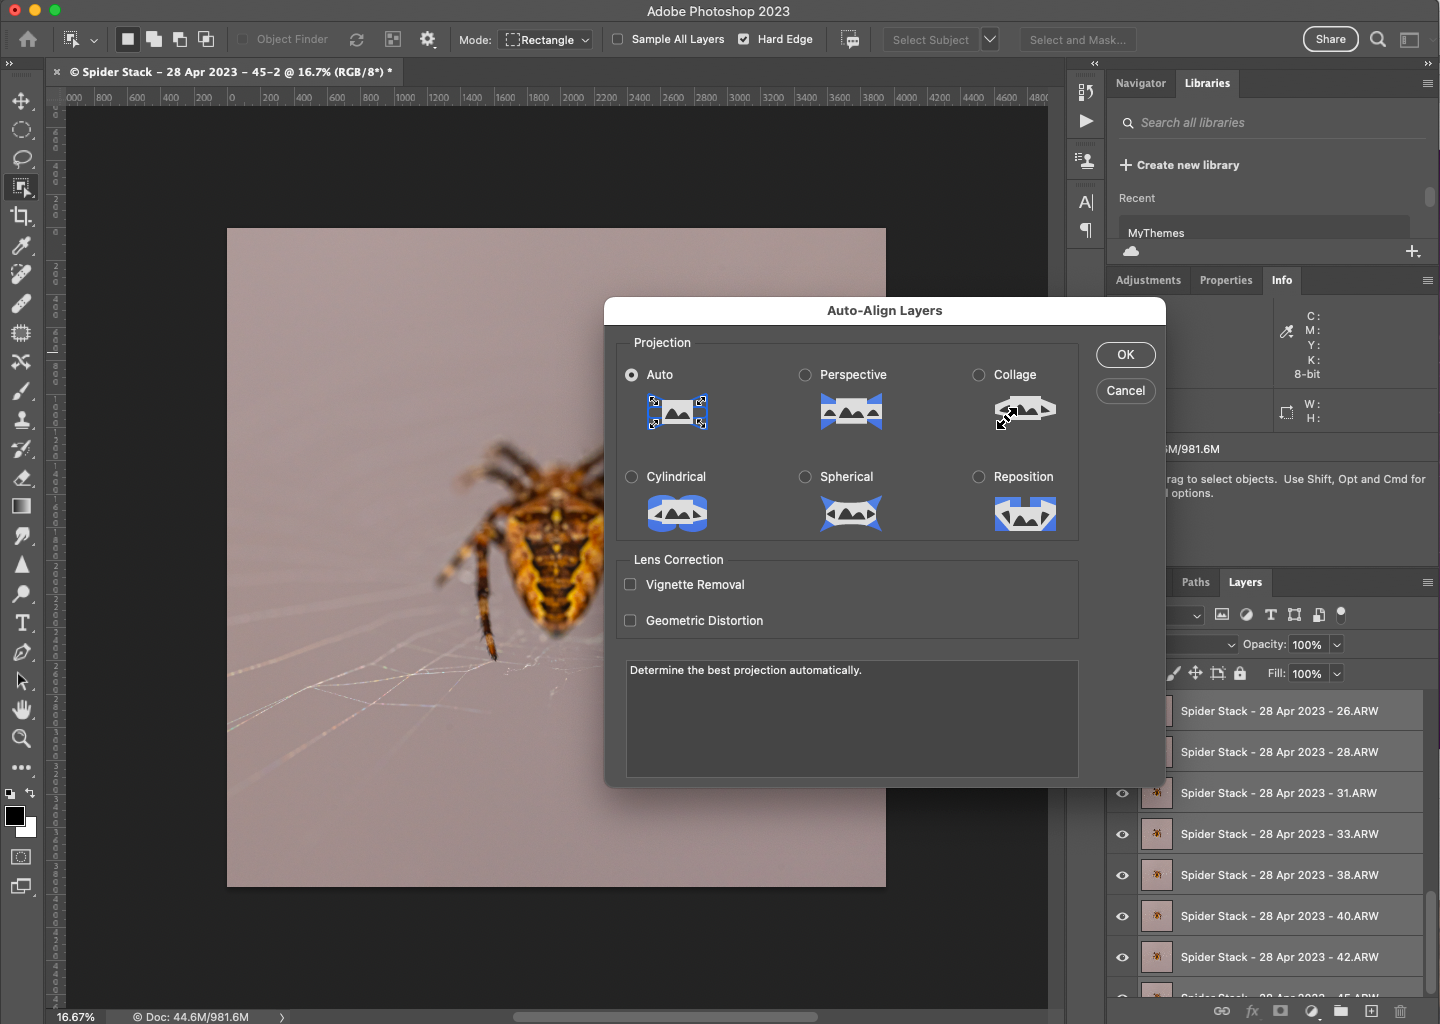This screenshot has width=1440, height=1024.
Task: Click the Search magnifier icon in options bar
Action: coord(1378,39)
